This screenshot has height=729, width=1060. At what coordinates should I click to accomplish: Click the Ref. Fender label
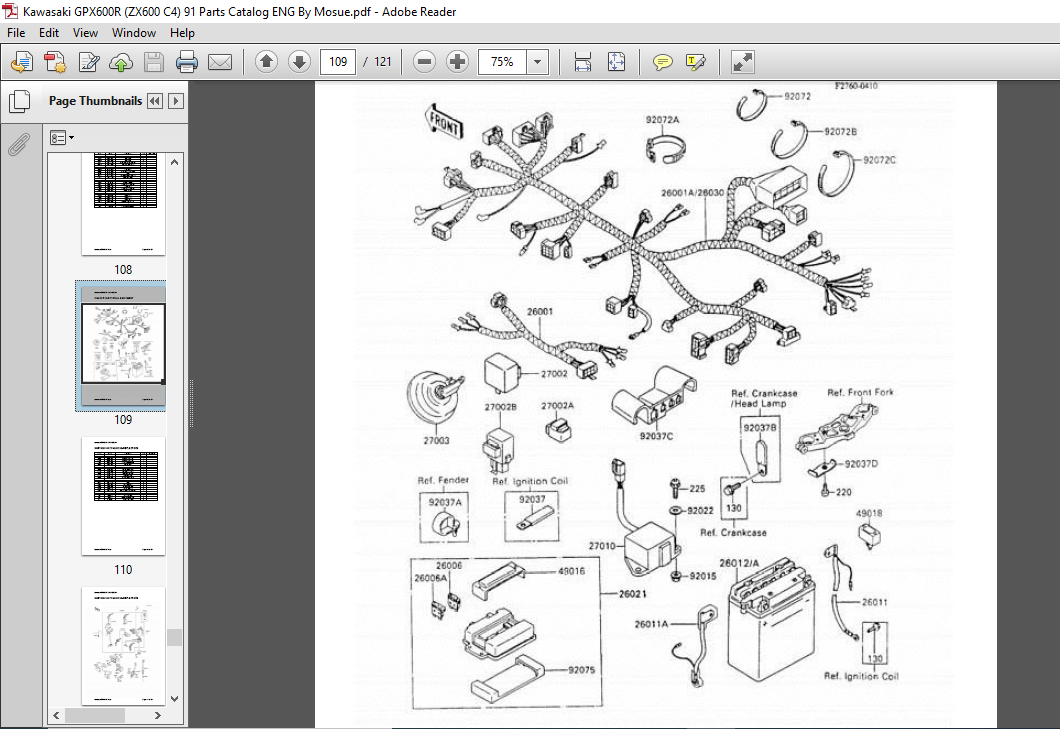click(443, 480)
